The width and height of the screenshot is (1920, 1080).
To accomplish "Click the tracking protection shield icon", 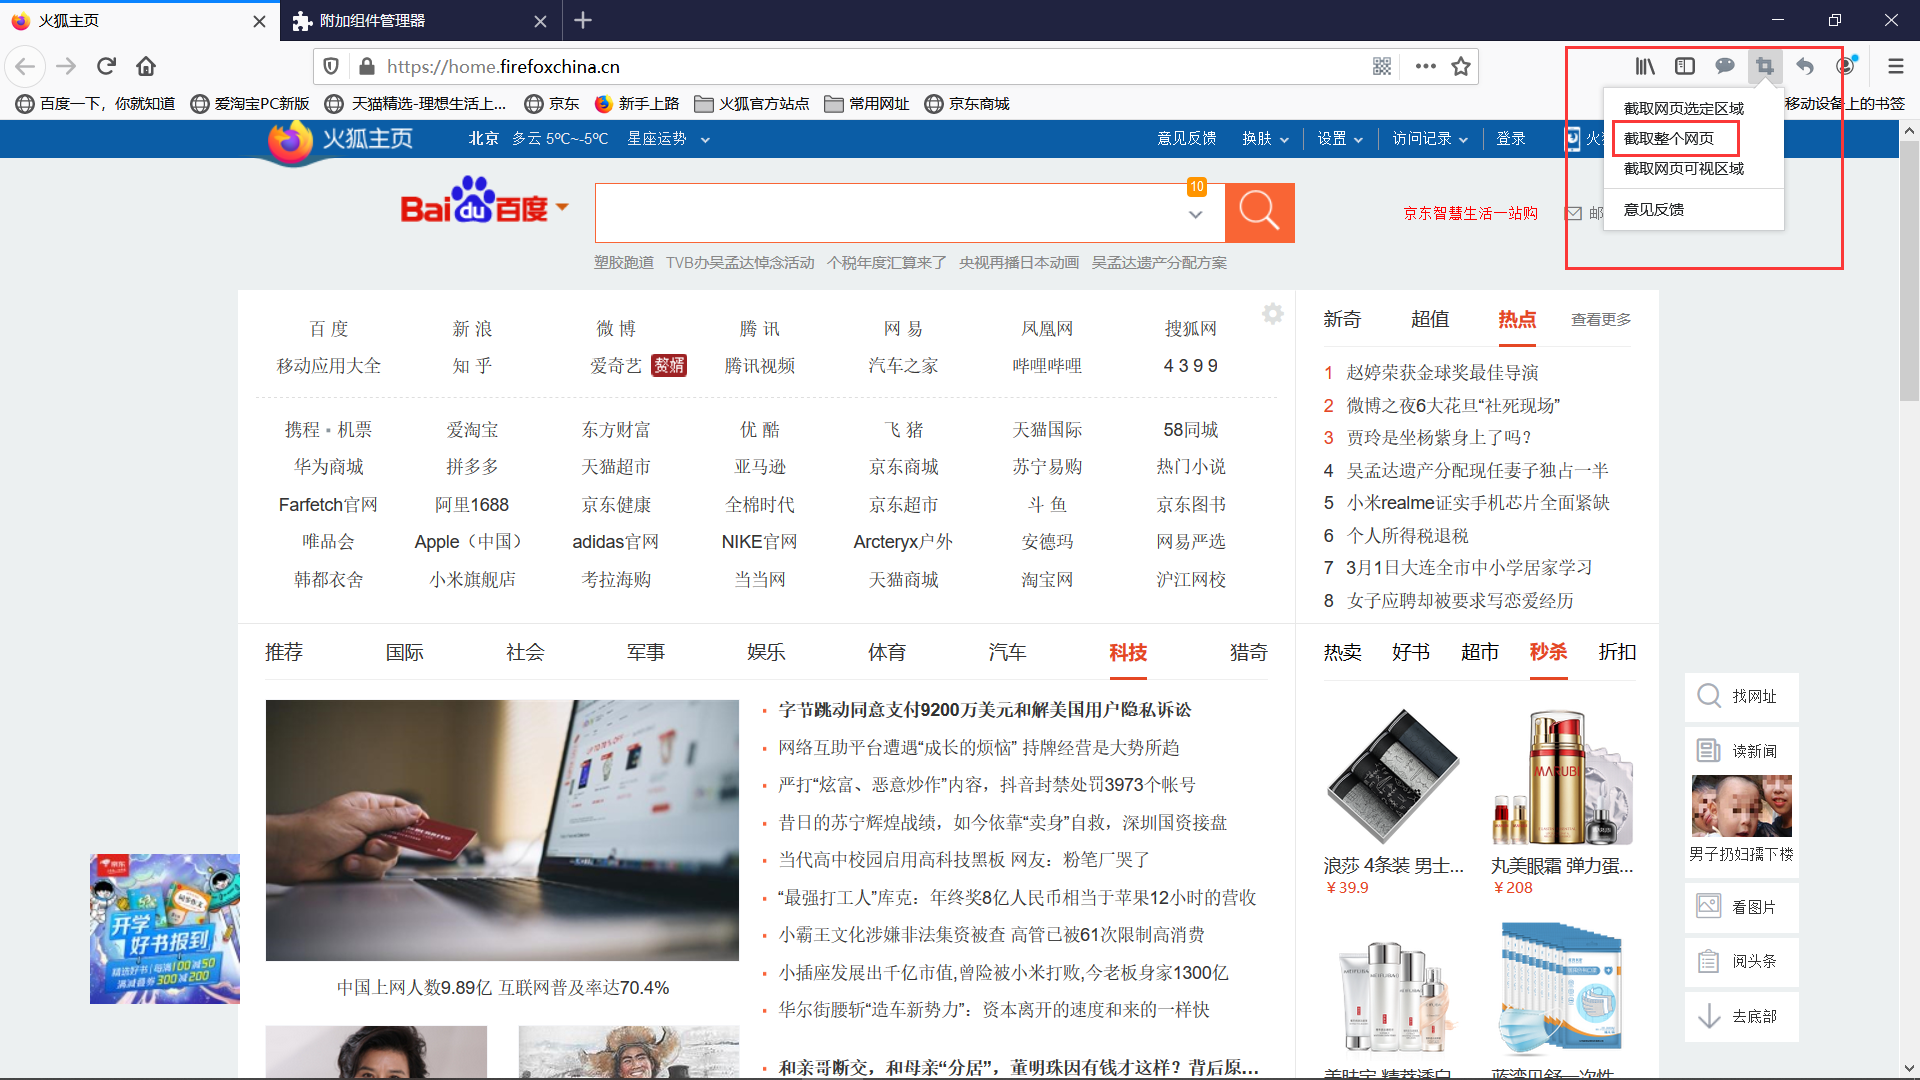I will click(331, 66).
